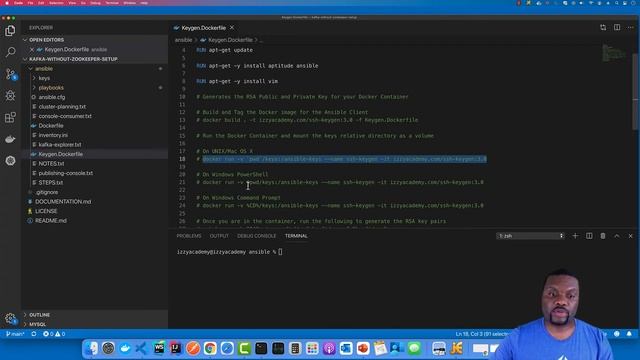Maximize the terminal panel size
Screen dimensions: 640x360
click(x=617, y=236)
